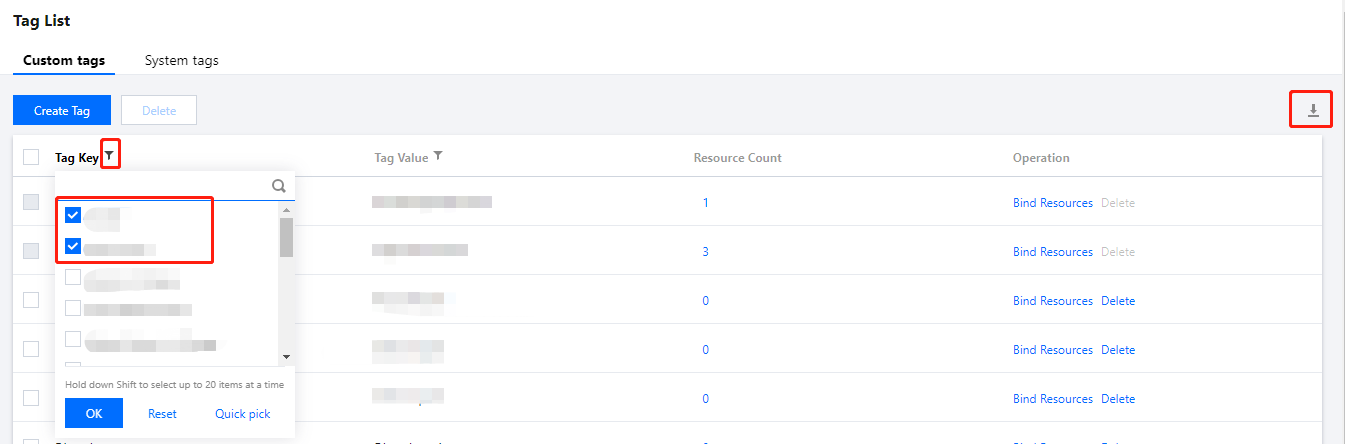Uncheck the first checked filter option
The width and height of the screenshot is (1345, 444).
(x=73, y=215)
